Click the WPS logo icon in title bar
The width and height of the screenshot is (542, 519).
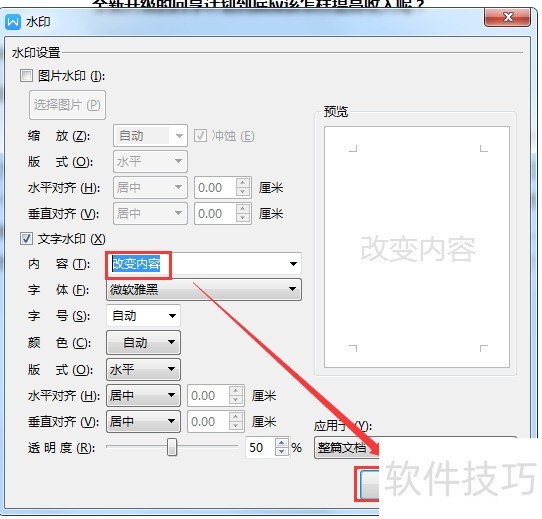coord(13,22)
